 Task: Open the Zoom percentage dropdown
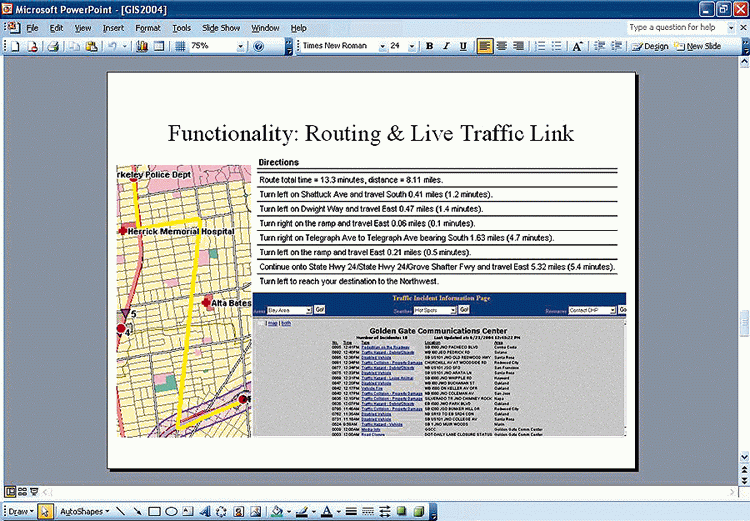[240, 46]
